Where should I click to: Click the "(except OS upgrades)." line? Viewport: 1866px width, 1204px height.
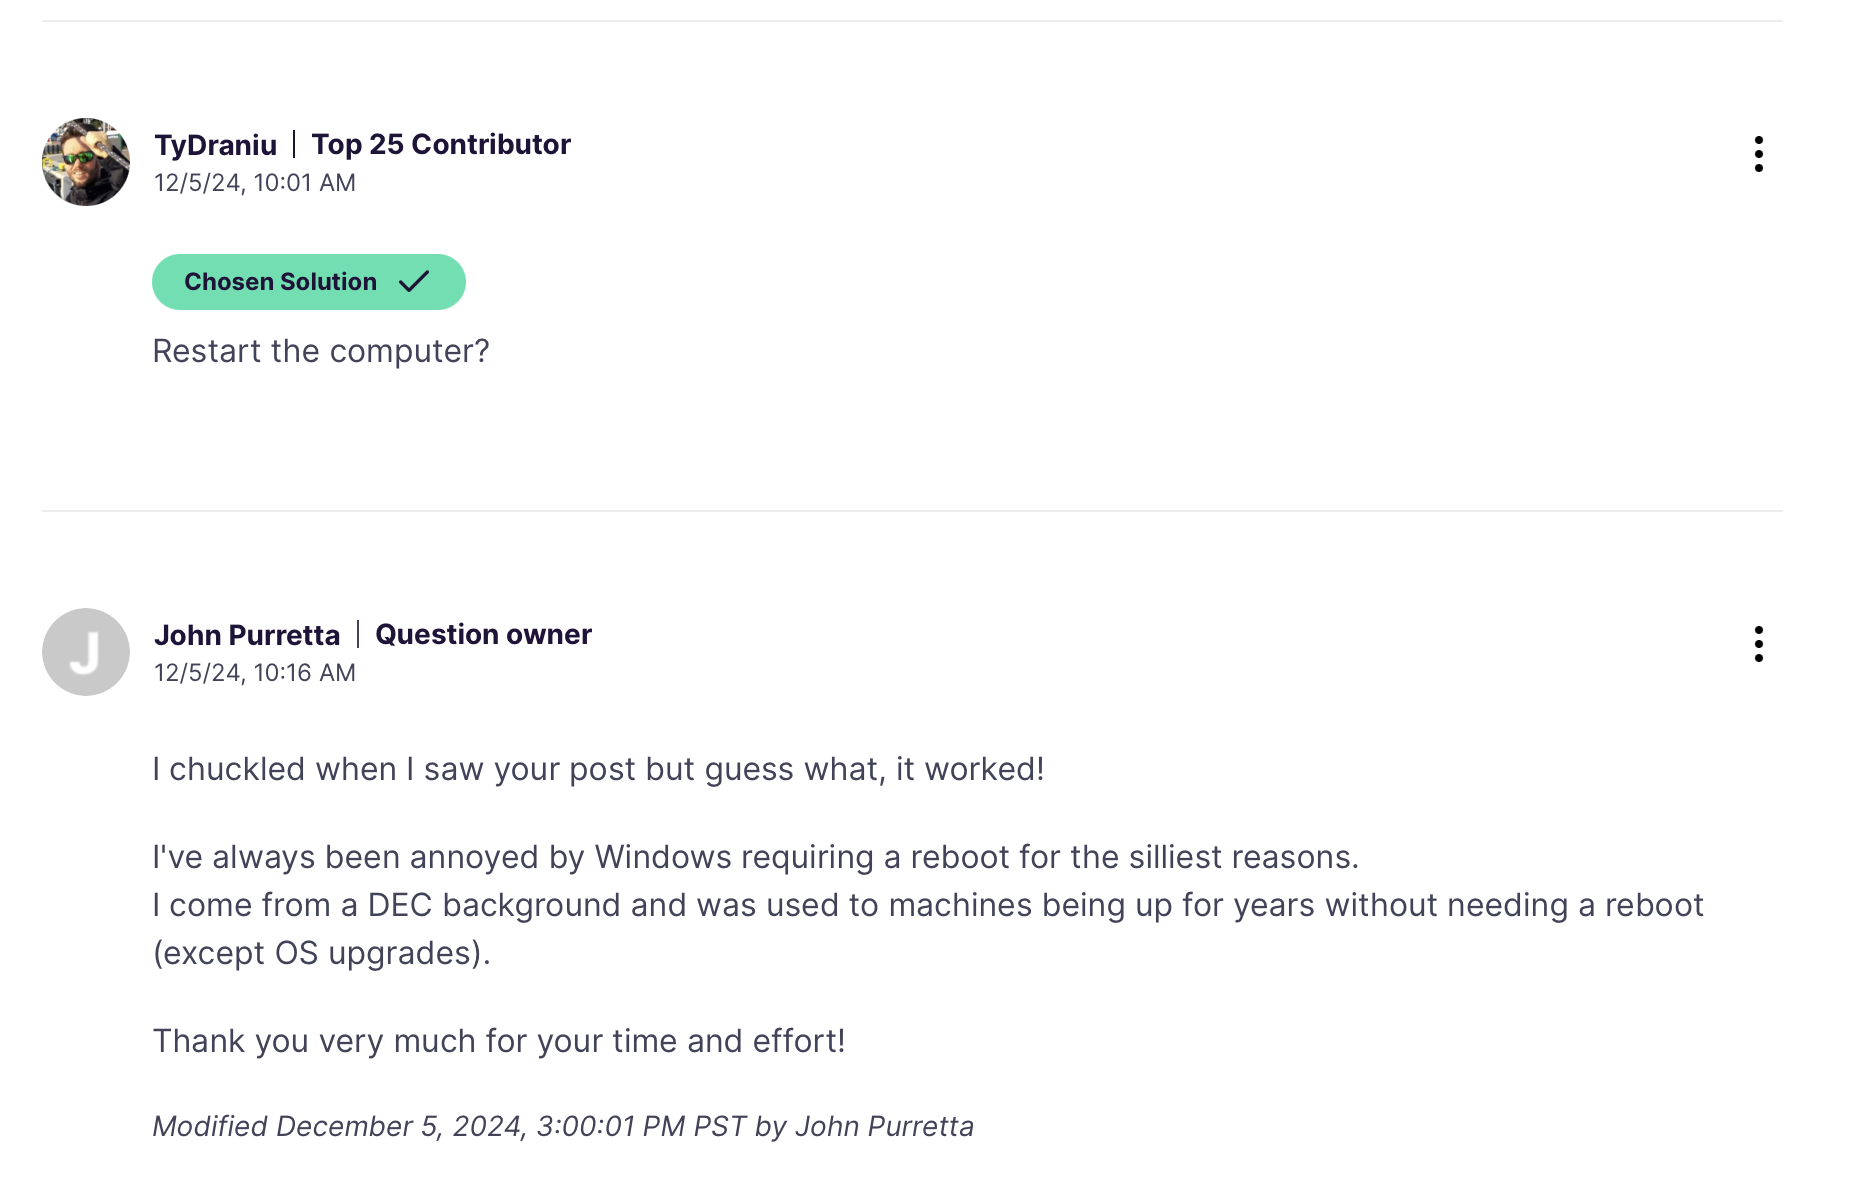tap(322, 953)
